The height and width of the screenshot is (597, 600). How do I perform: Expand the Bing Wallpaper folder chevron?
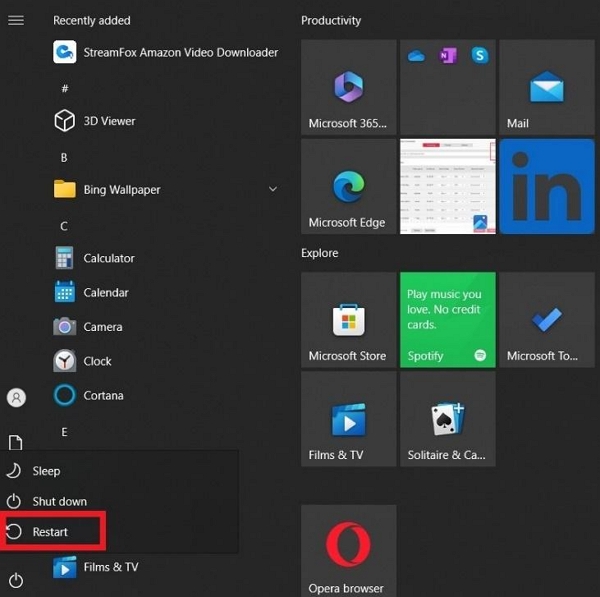point(272,189)
